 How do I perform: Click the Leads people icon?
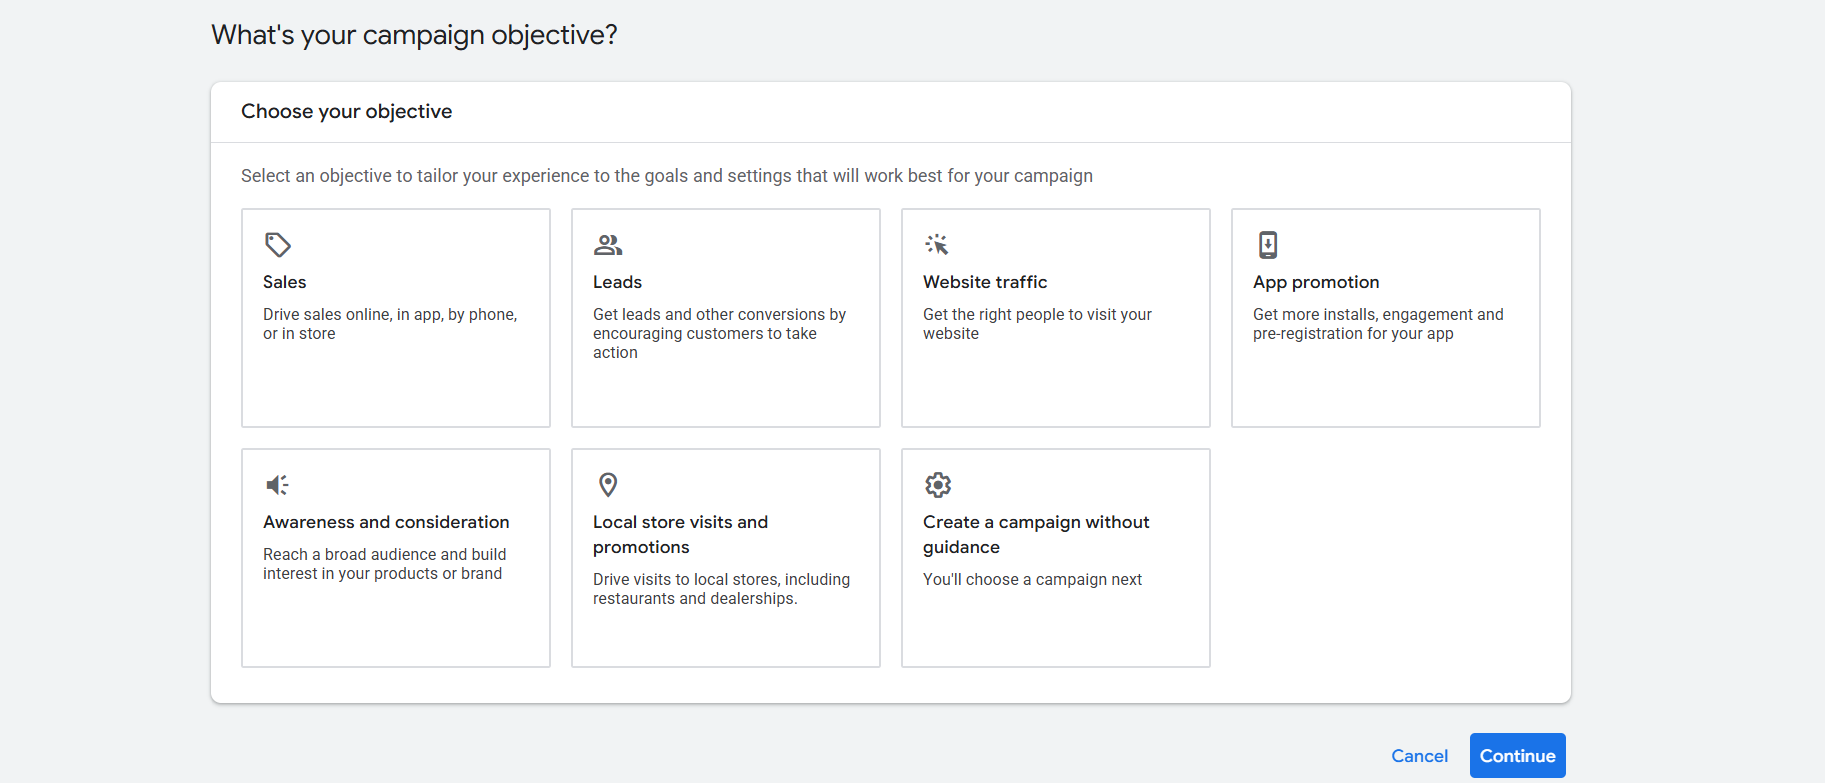(608, 245)
